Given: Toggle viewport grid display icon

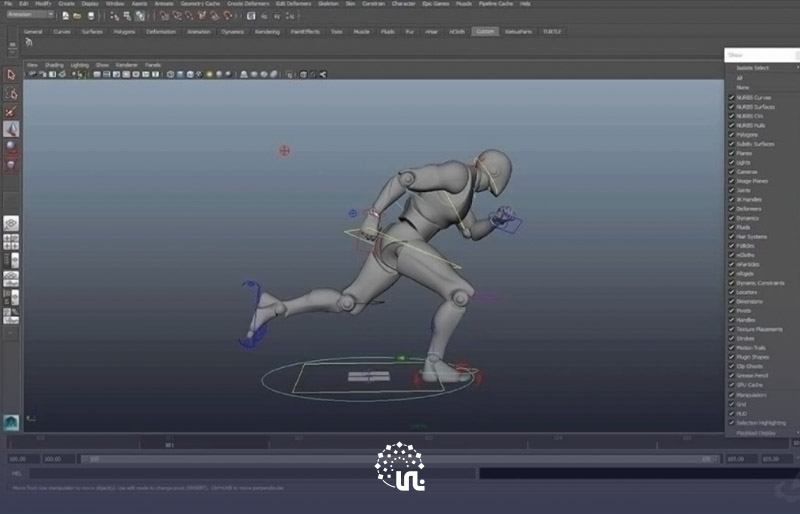Looking at the screenshot, I should click(97, 75).
